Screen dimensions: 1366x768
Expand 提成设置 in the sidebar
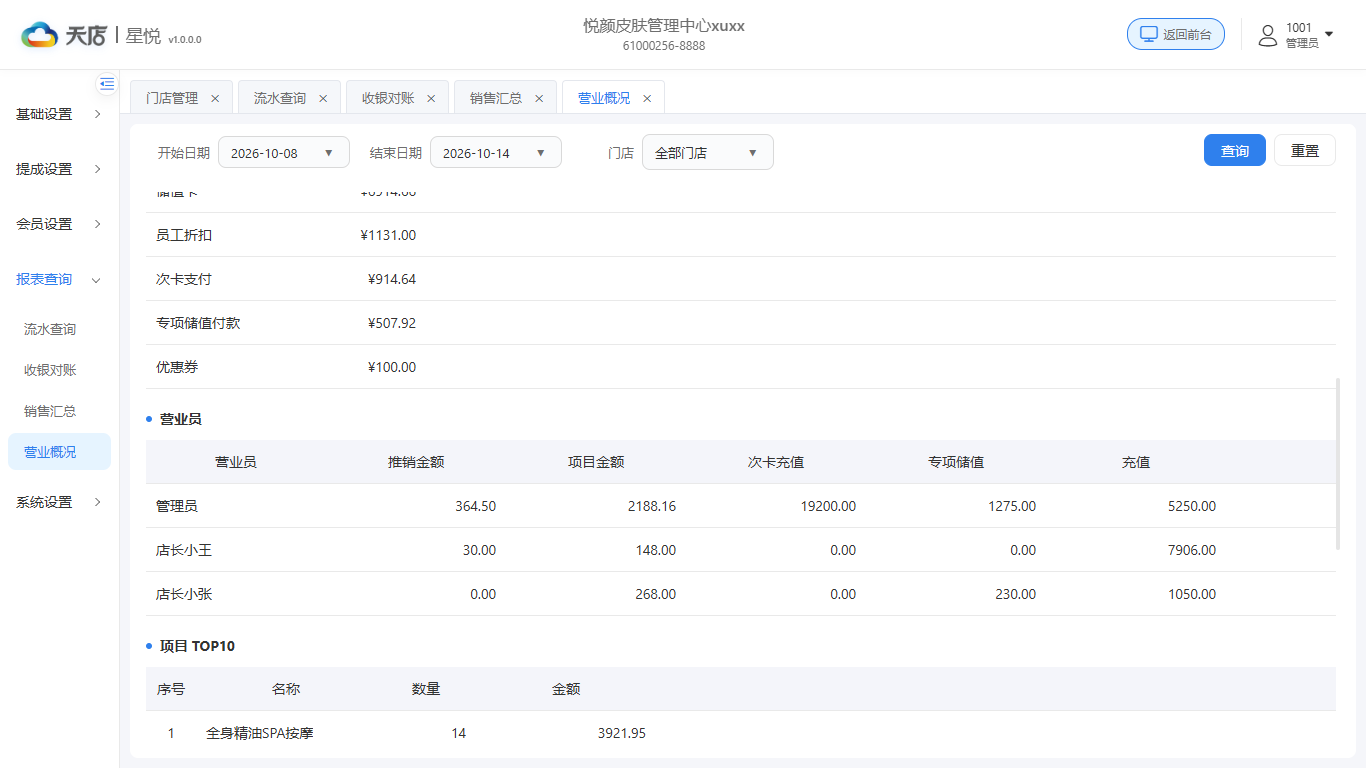pyautogui.click(x=59, y=169)
